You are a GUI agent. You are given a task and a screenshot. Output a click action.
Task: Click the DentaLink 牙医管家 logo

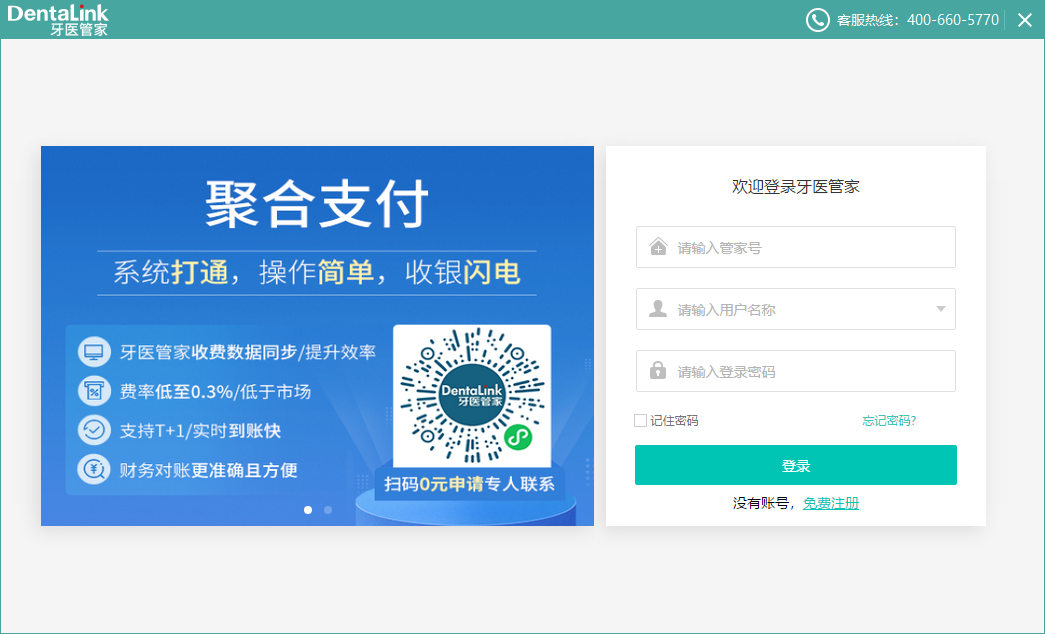click(x=58, y=20)
